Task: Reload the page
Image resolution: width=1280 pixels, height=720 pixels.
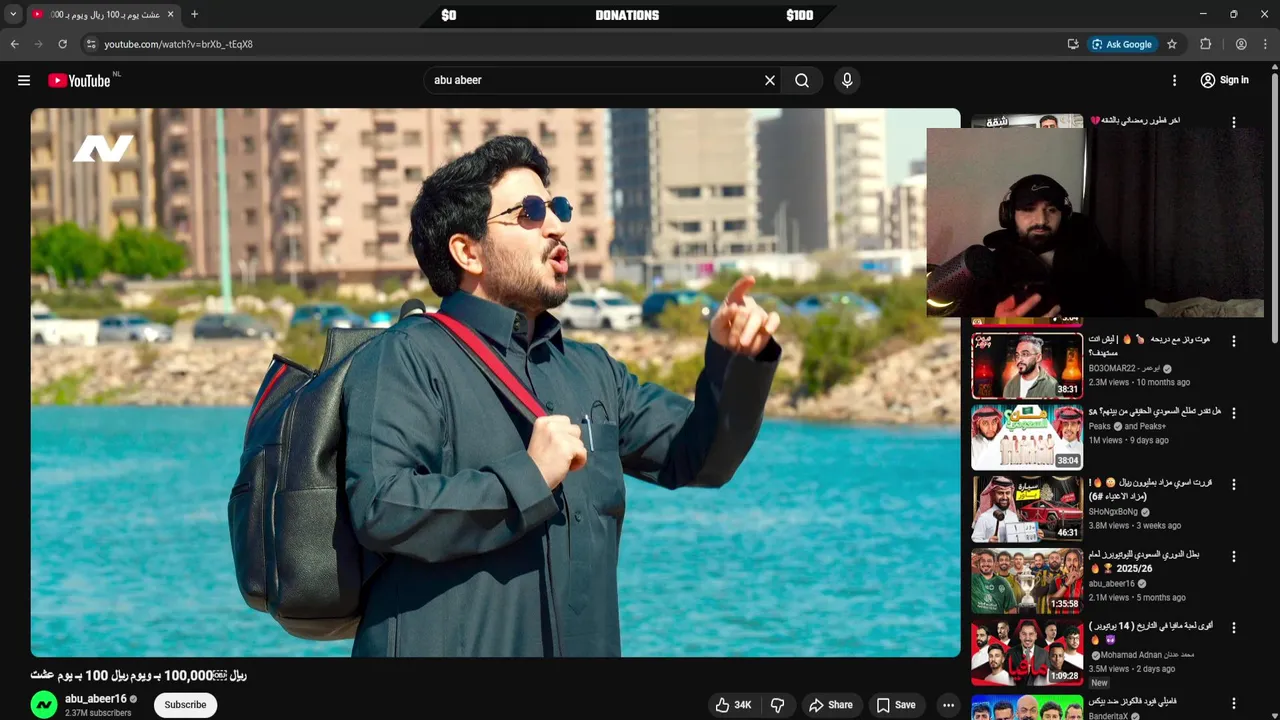Action: [x=62, y=44]
